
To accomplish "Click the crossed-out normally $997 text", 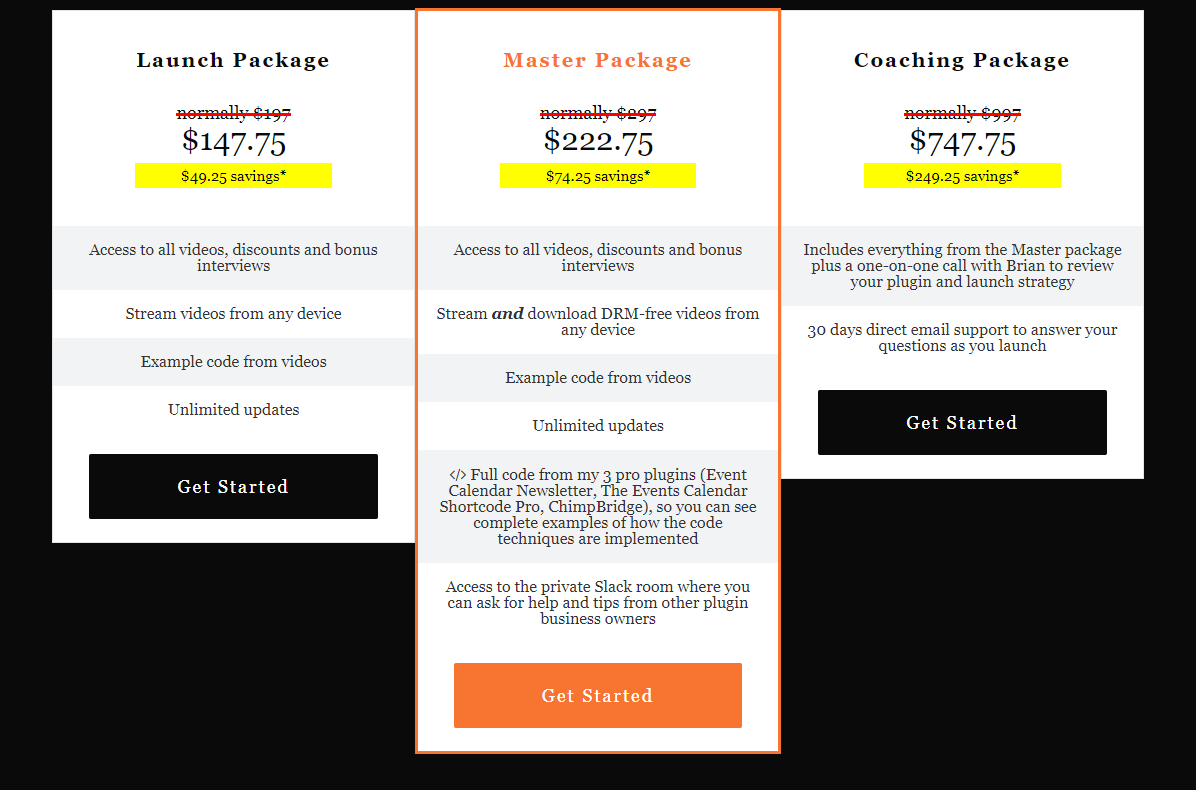I will [x=962, y=114].
